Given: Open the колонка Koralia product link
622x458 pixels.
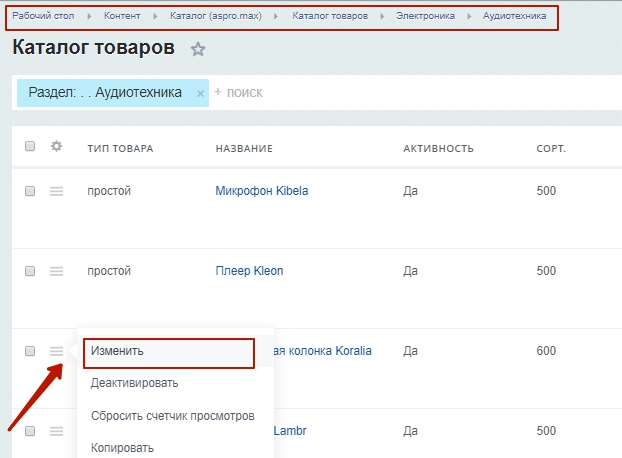Looking at the screenshot, I should 323,351.
